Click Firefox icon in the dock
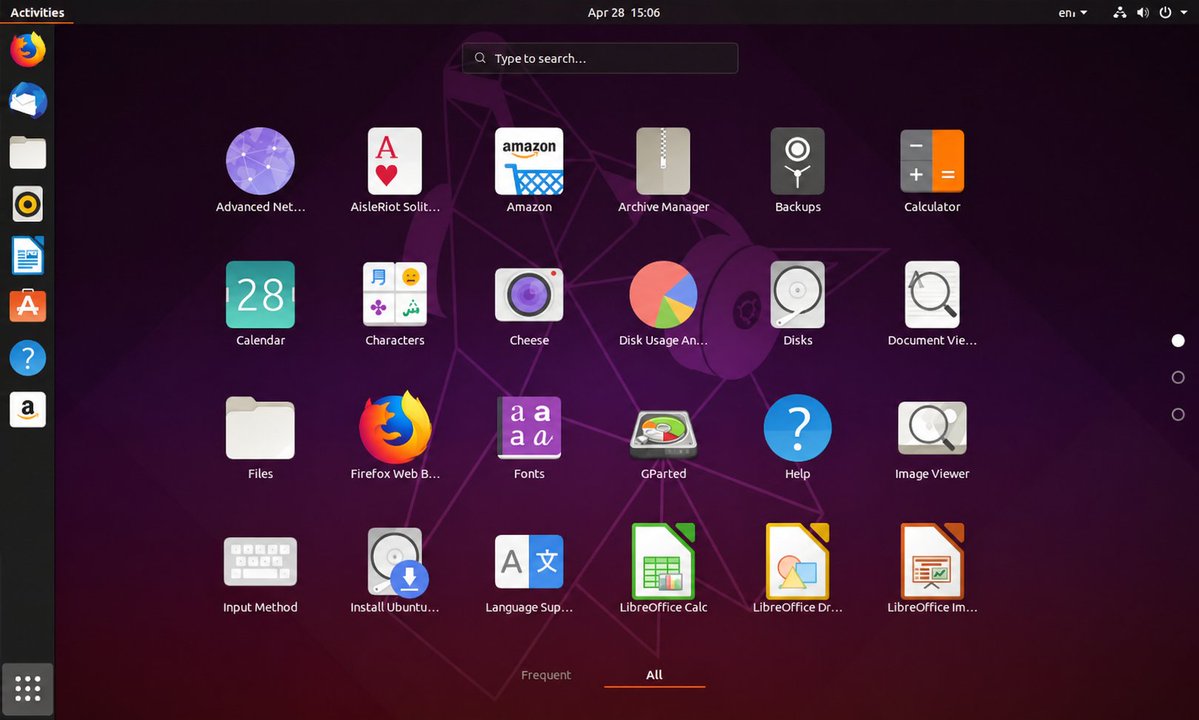Image resolution: width=1199 pixels, height=720 pixels. click(28, 50)
